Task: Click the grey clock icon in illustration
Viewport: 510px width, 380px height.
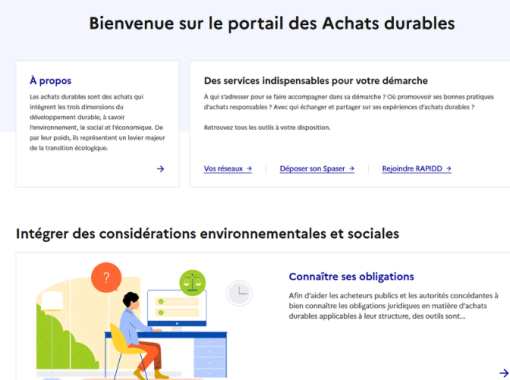Action: (239, 293)
